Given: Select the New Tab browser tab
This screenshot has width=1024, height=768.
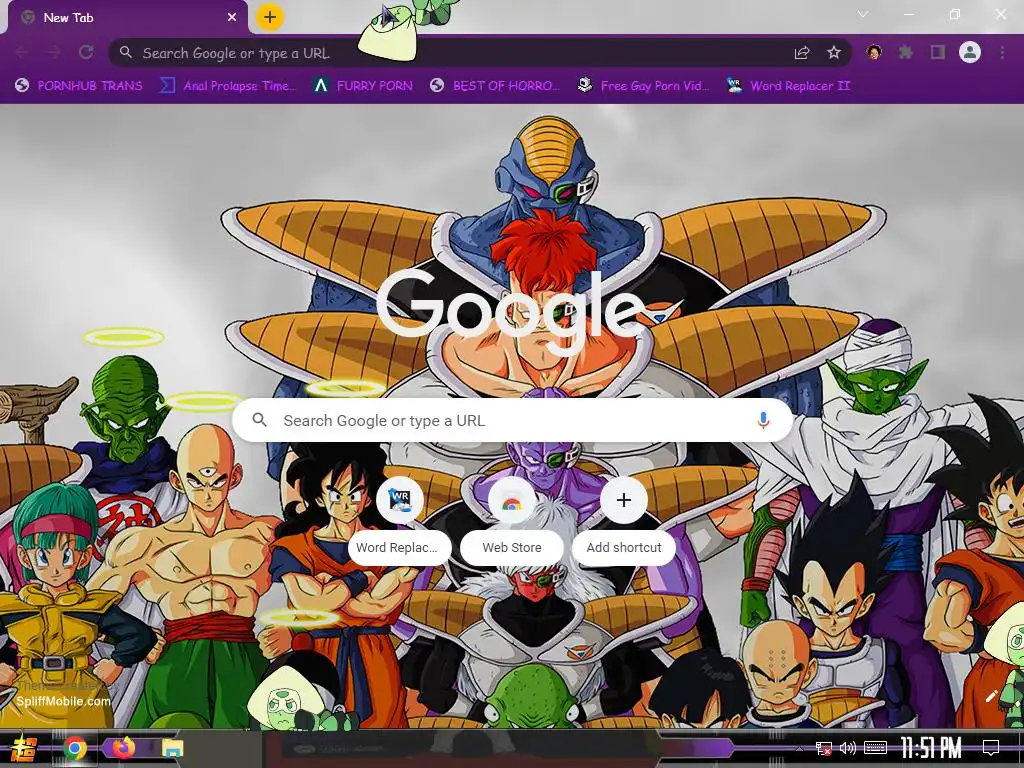Looking at the screenshot, I should (x=127, y=18).
